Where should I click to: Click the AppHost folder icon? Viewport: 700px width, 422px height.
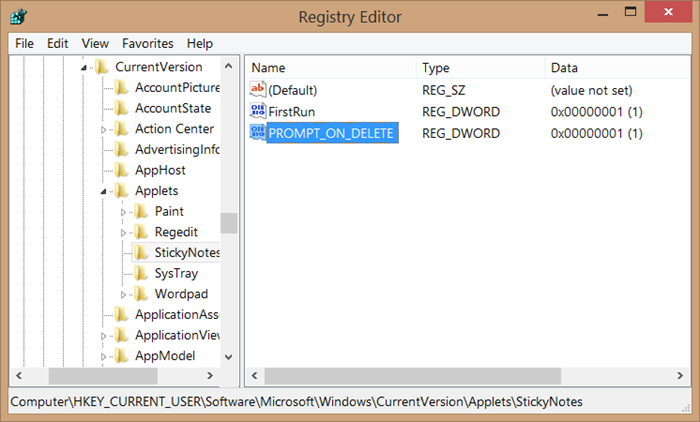(120, 170)
